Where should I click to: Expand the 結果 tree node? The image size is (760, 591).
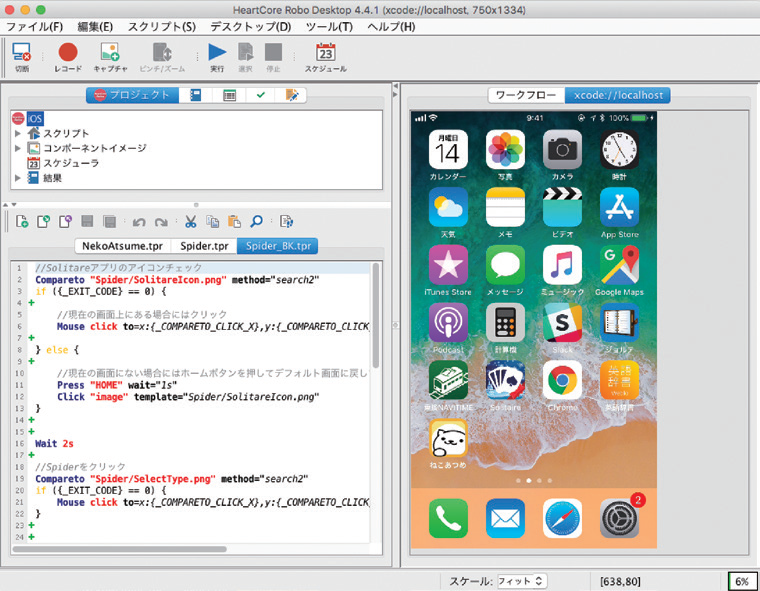17,178
